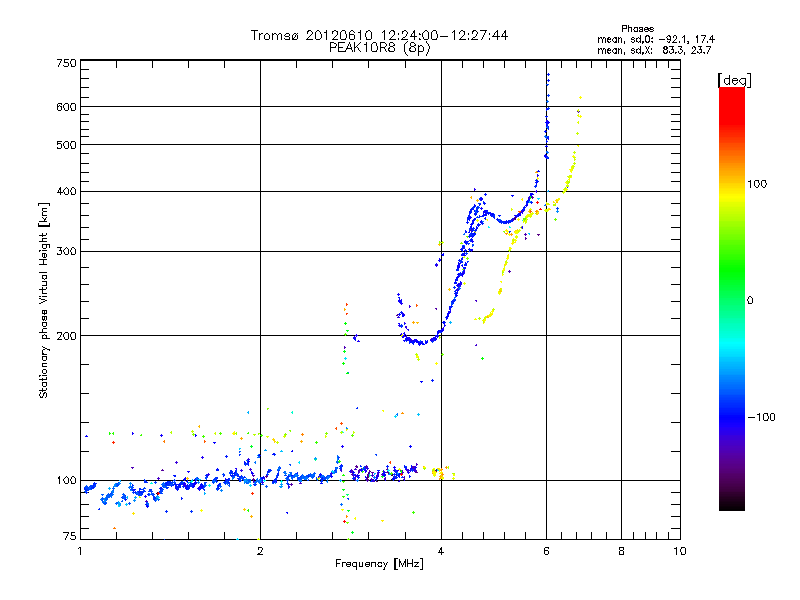
Task: Click the y-axis tick label '75'
Action: 70,536
